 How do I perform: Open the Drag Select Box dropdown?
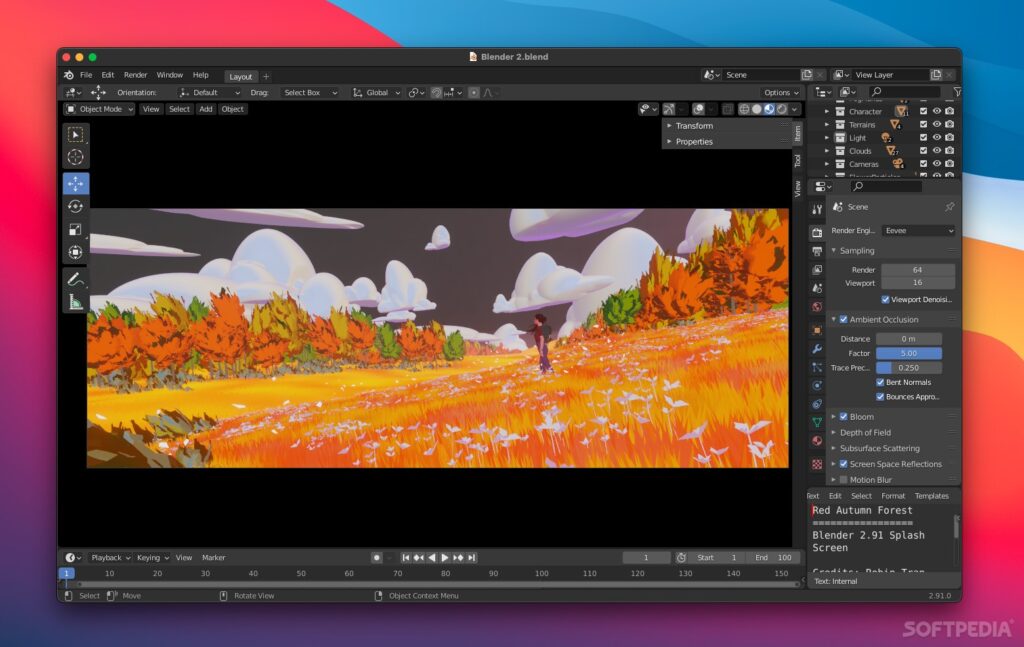(310, 93)
